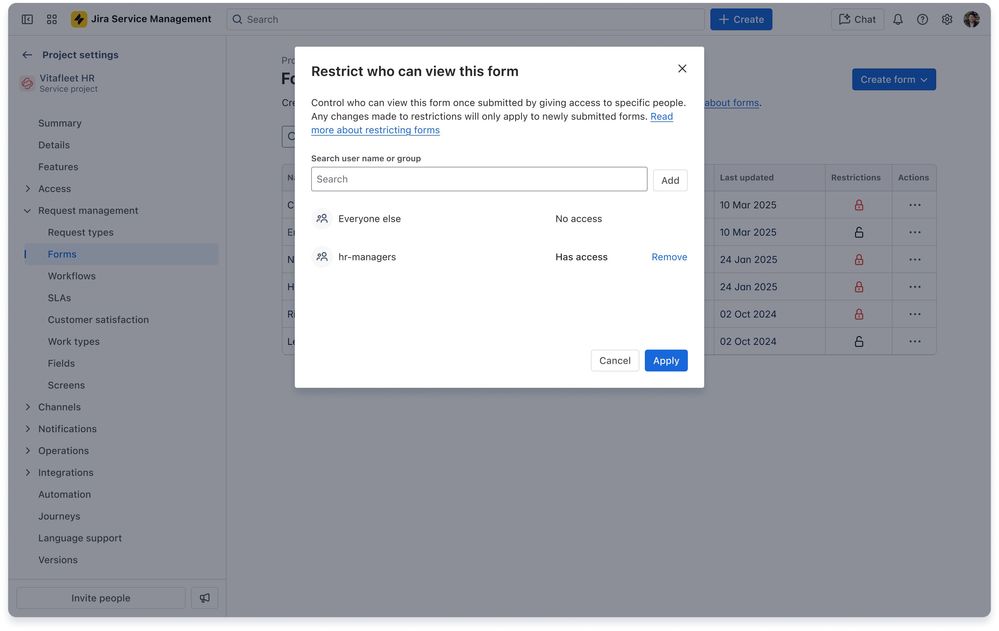
Task: Open Journeys in the sidebar
Action: click(x=59, y=516)
